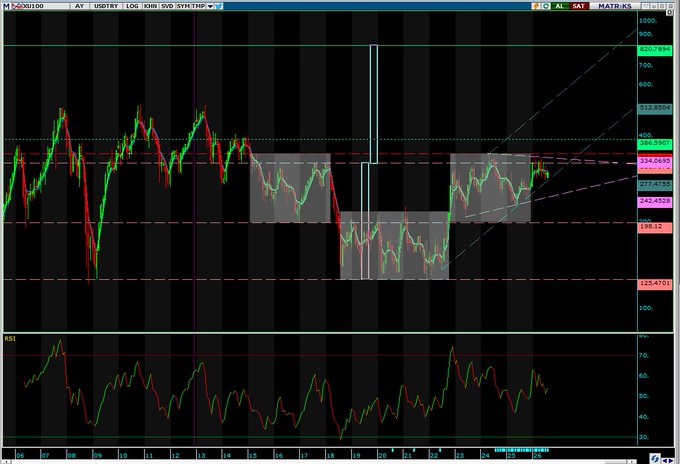Open the Twitter bird icon
Image resolution: width=680 pixels, height=464 pixels.
pos(218,6)
